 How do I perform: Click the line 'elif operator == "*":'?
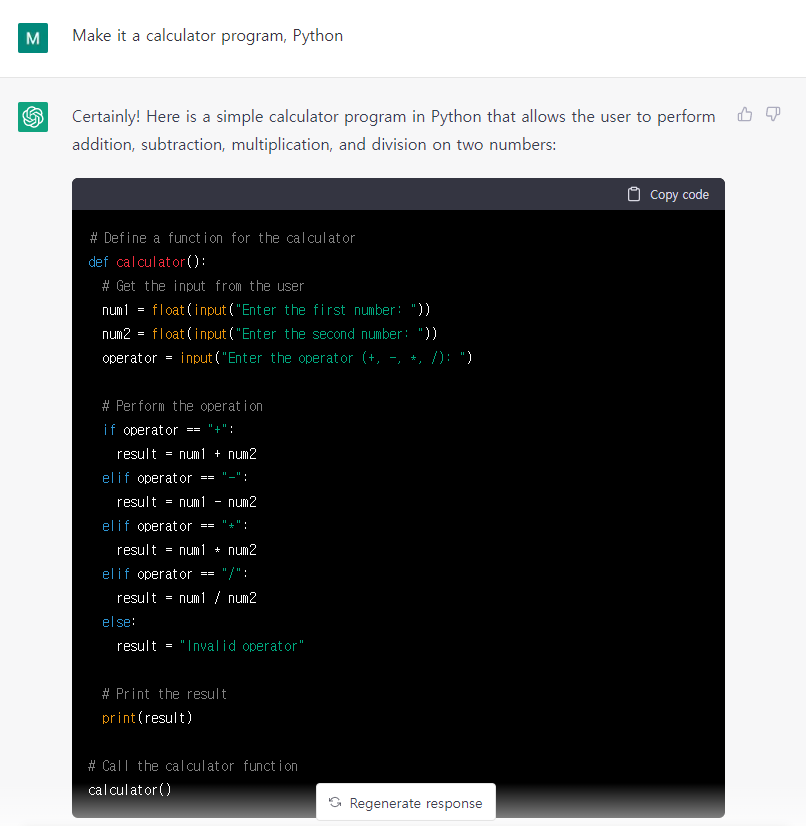pyautogui.click(x=175, y=526)
